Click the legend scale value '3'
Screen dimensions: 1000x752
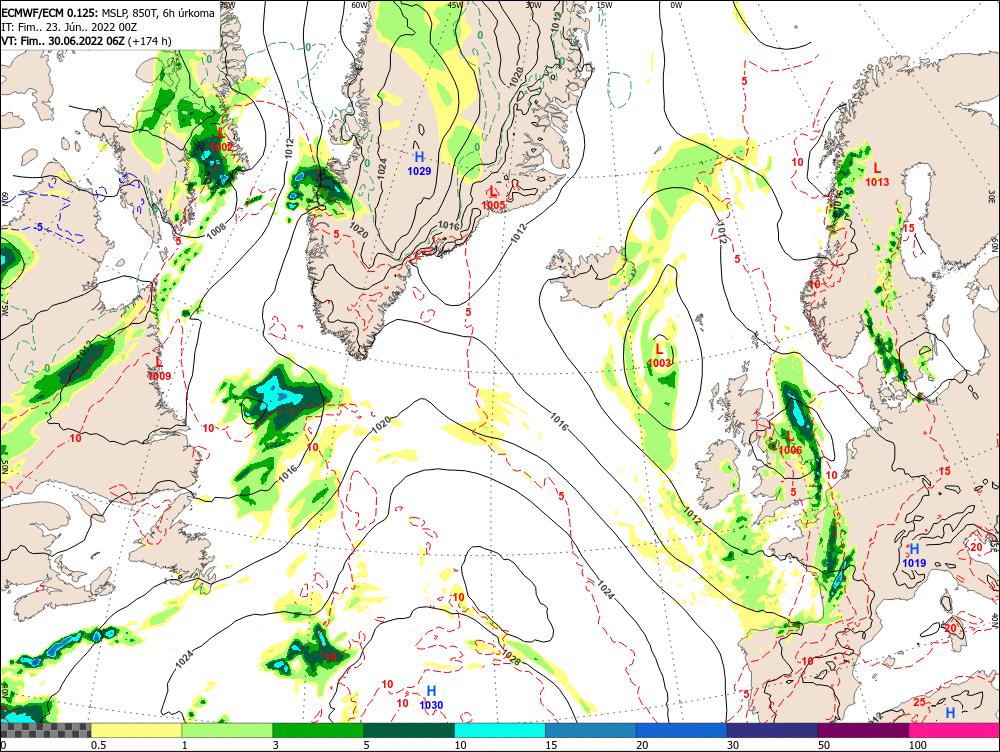(276, 745)
